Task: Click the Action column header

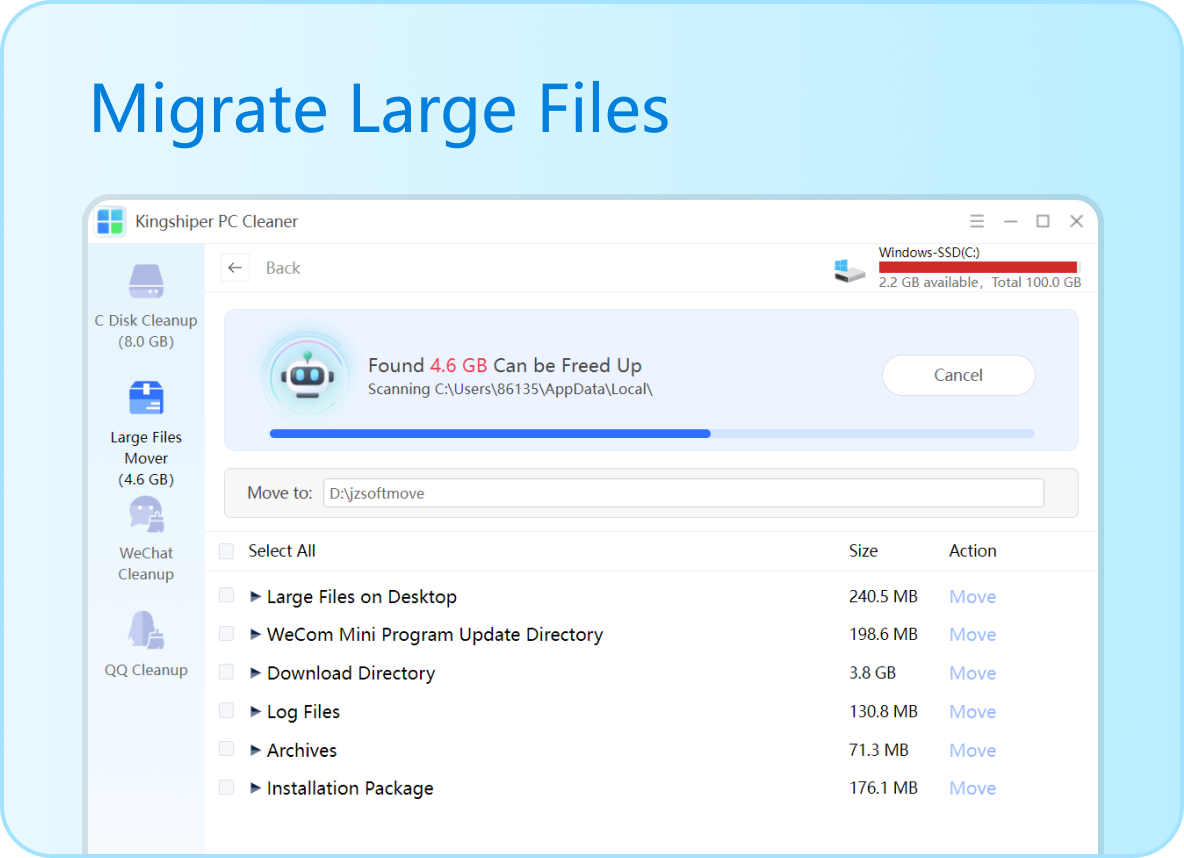Action: 973,551
